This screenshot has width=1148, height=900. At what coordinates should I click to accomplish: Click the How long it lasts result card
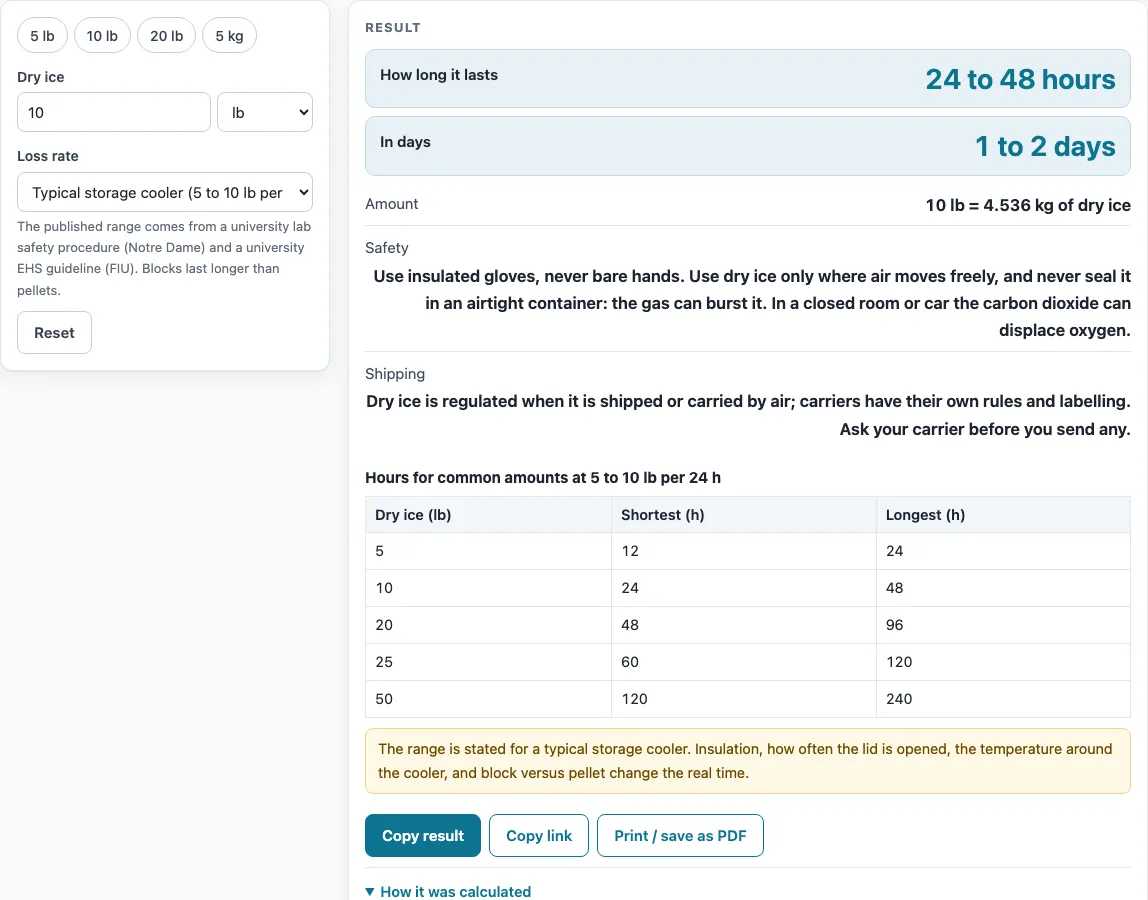tap(748, 78)
